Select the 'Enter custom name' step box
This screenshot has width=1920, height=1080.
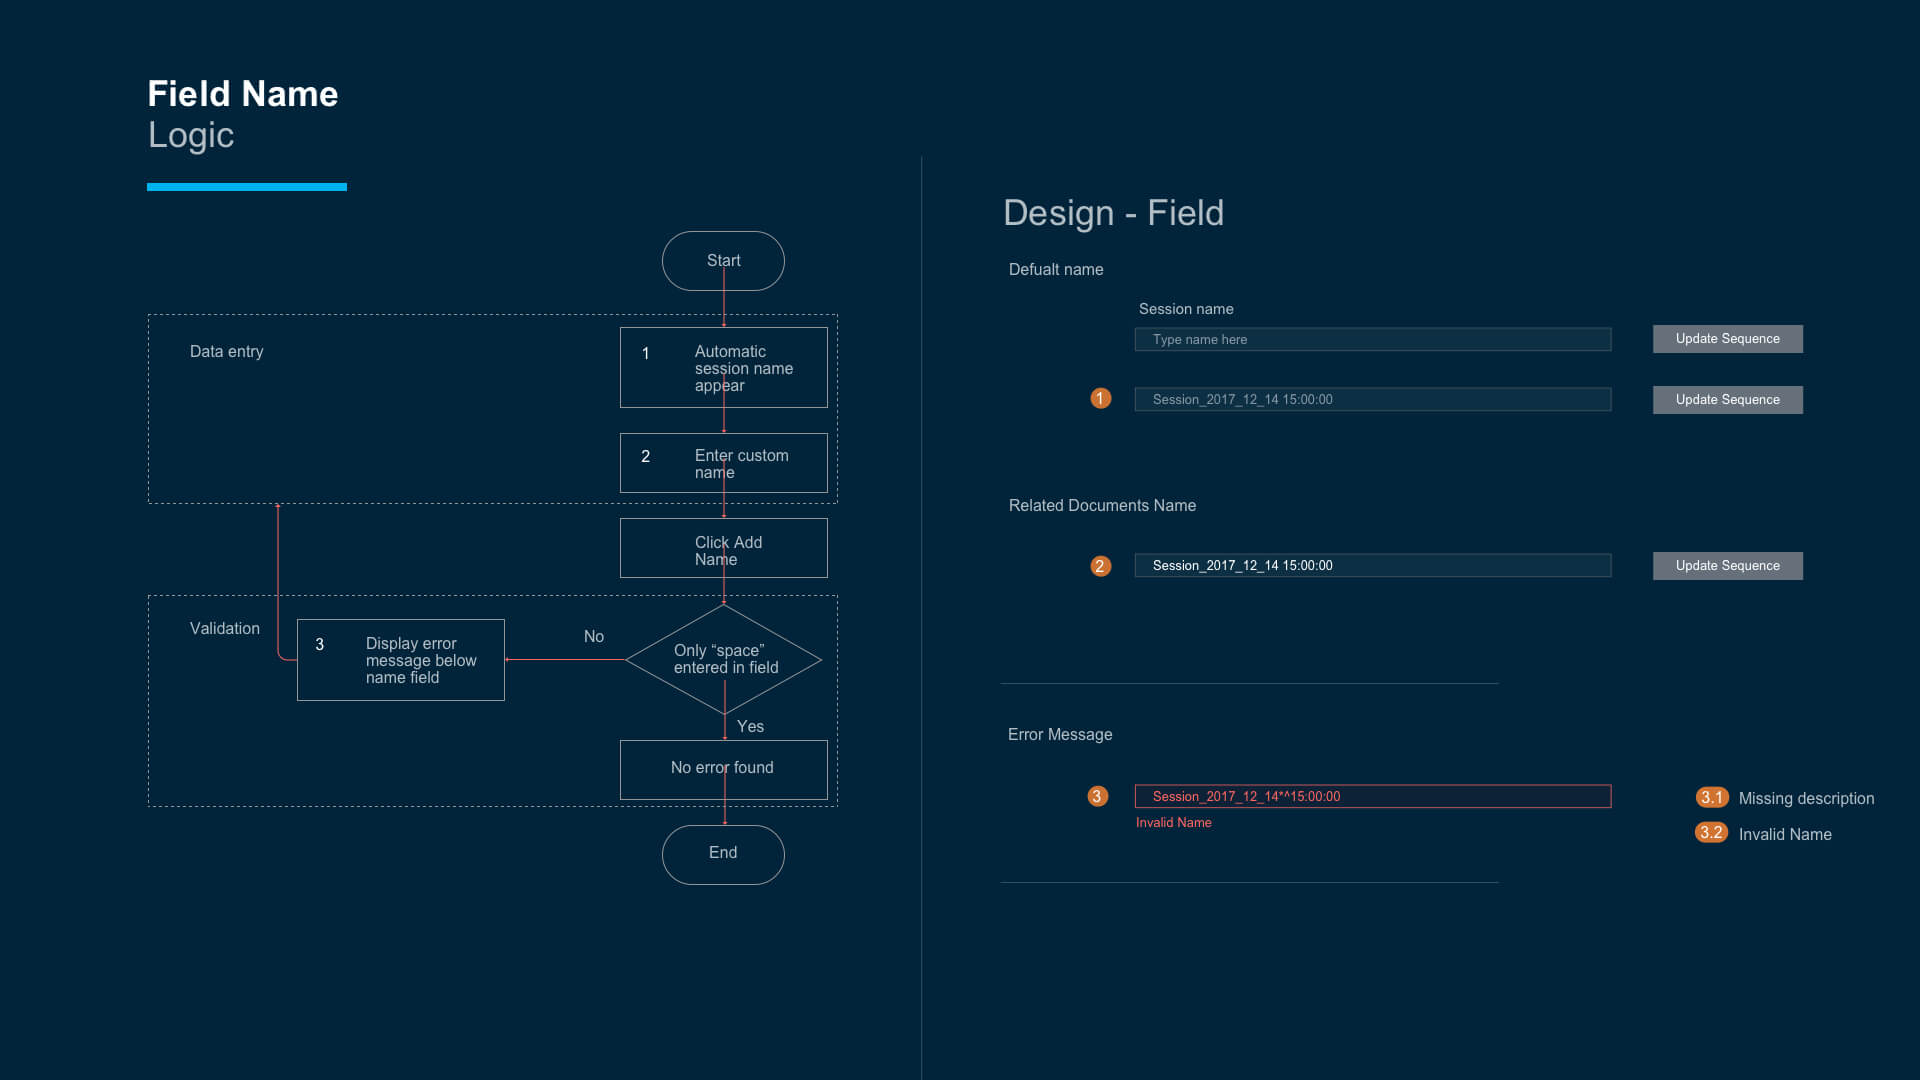[723, 463]
